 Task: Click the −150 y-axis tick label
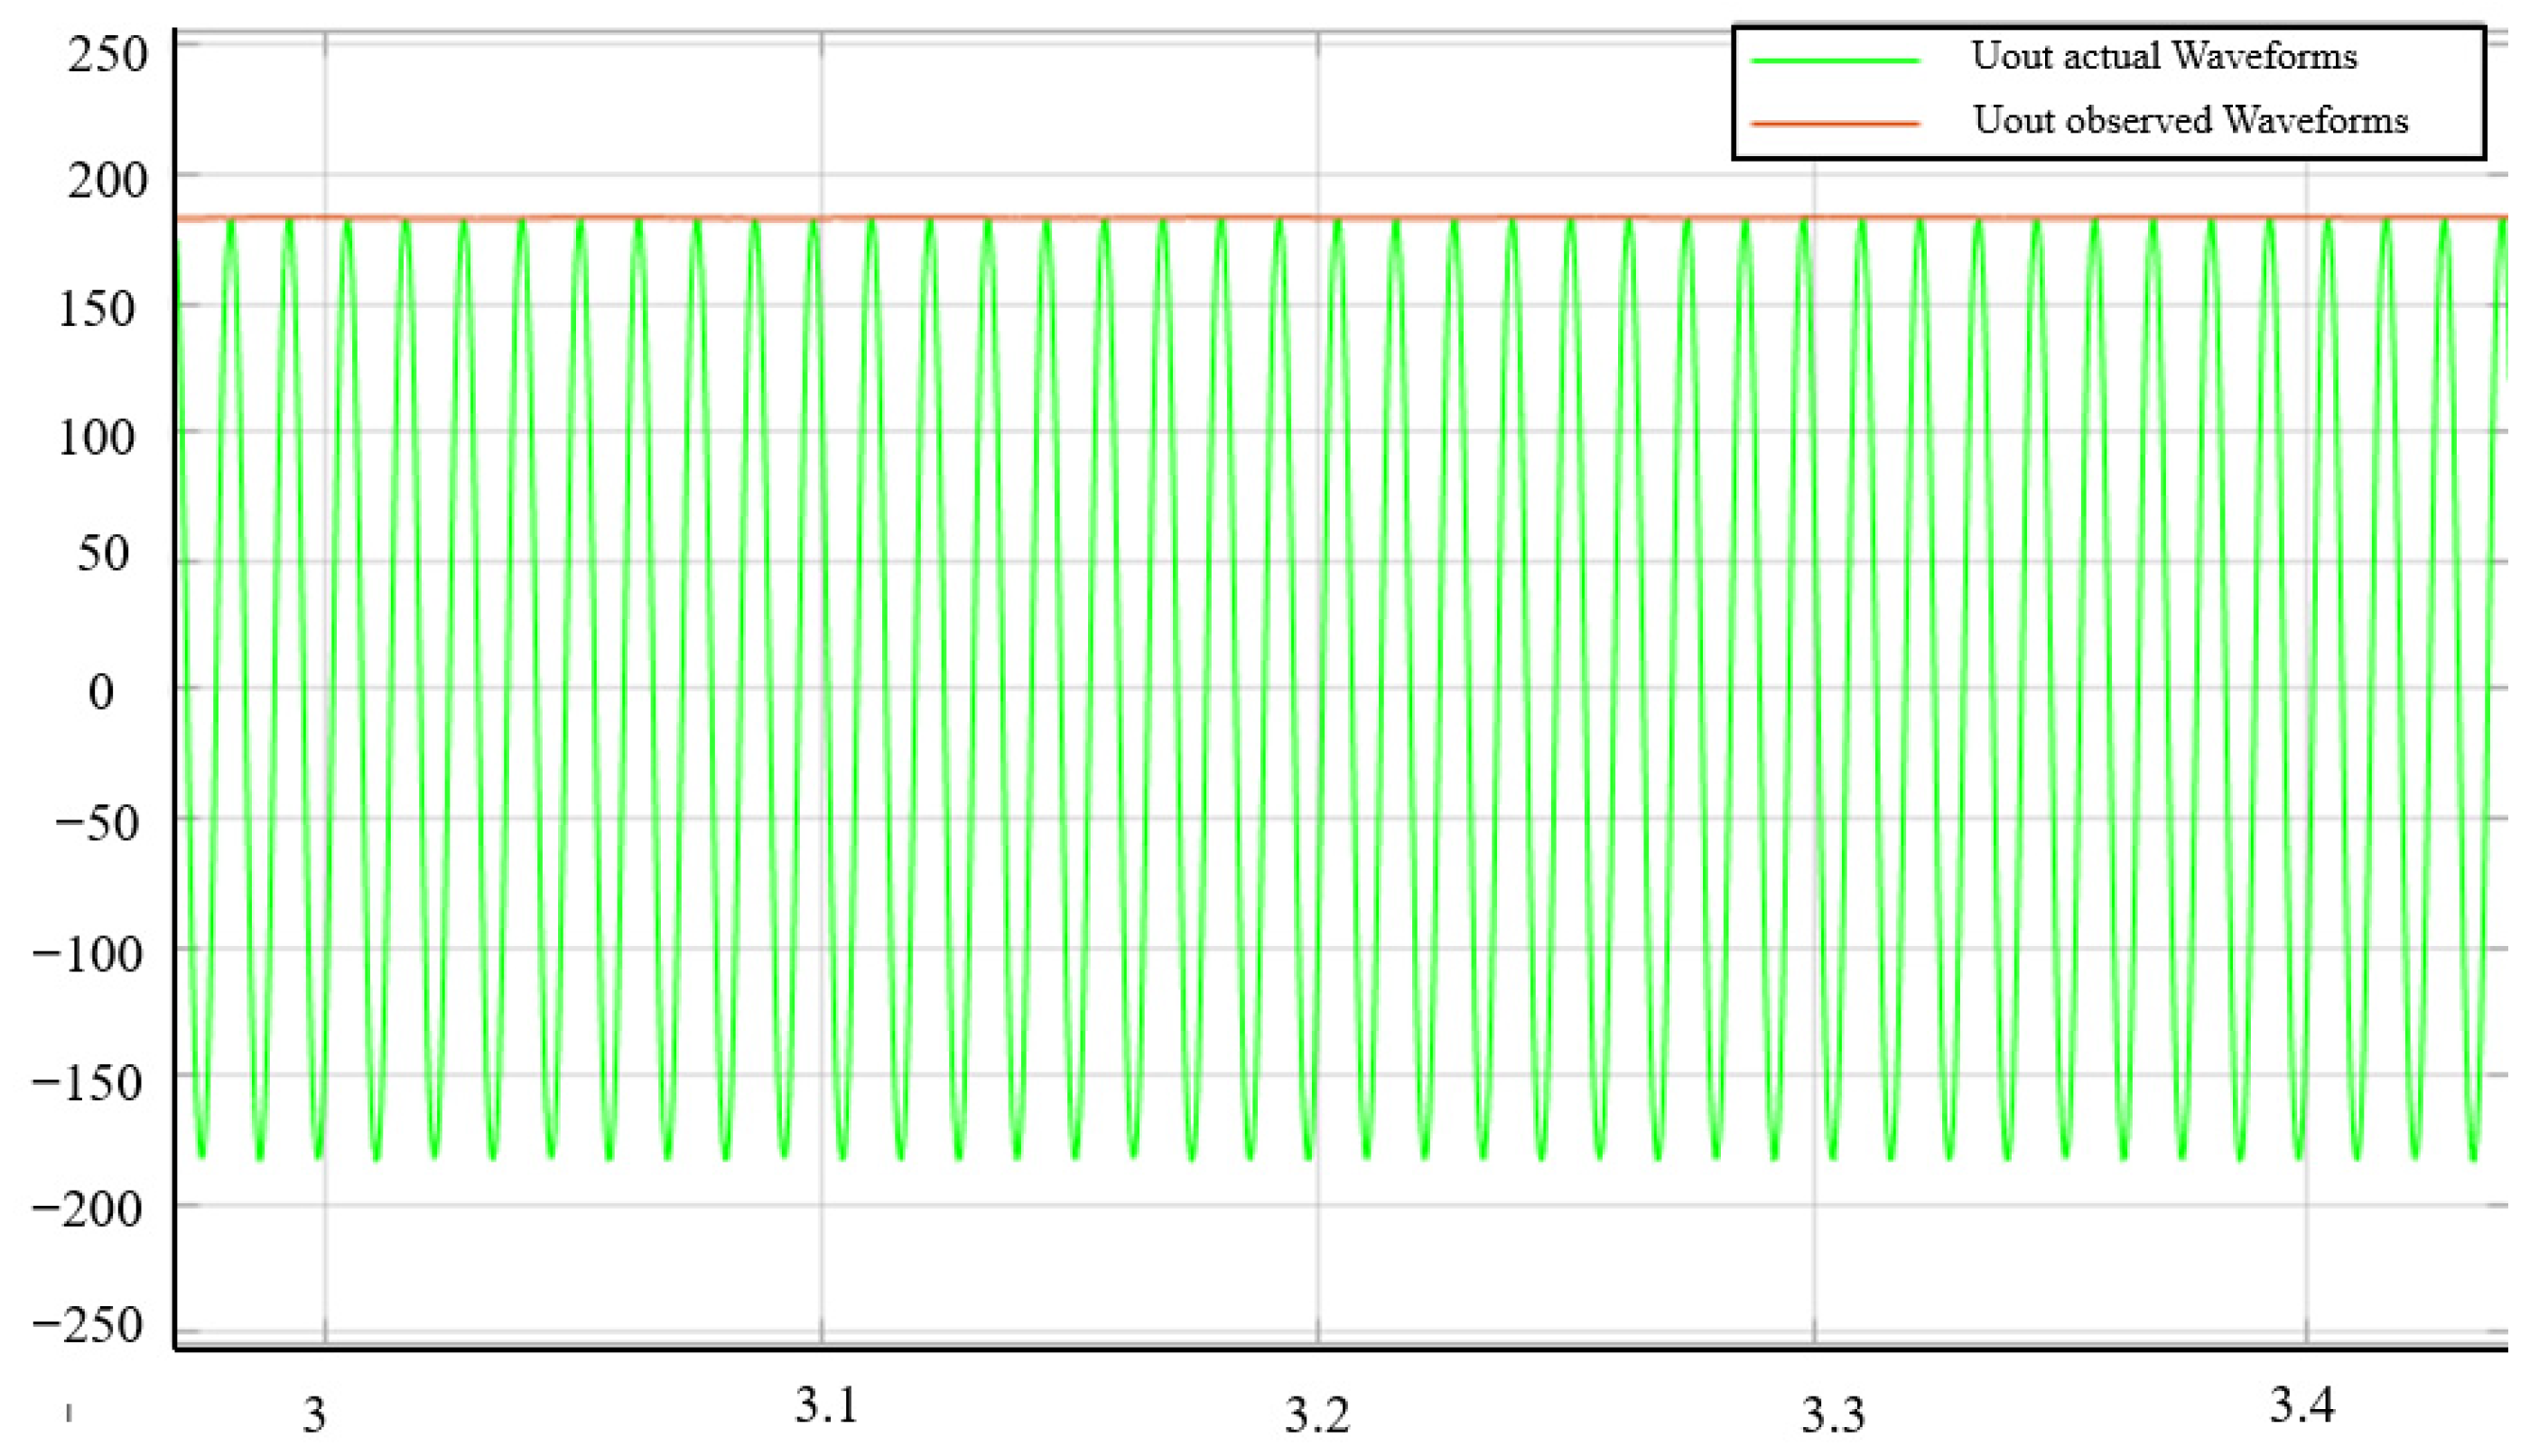click(88, 1083)
